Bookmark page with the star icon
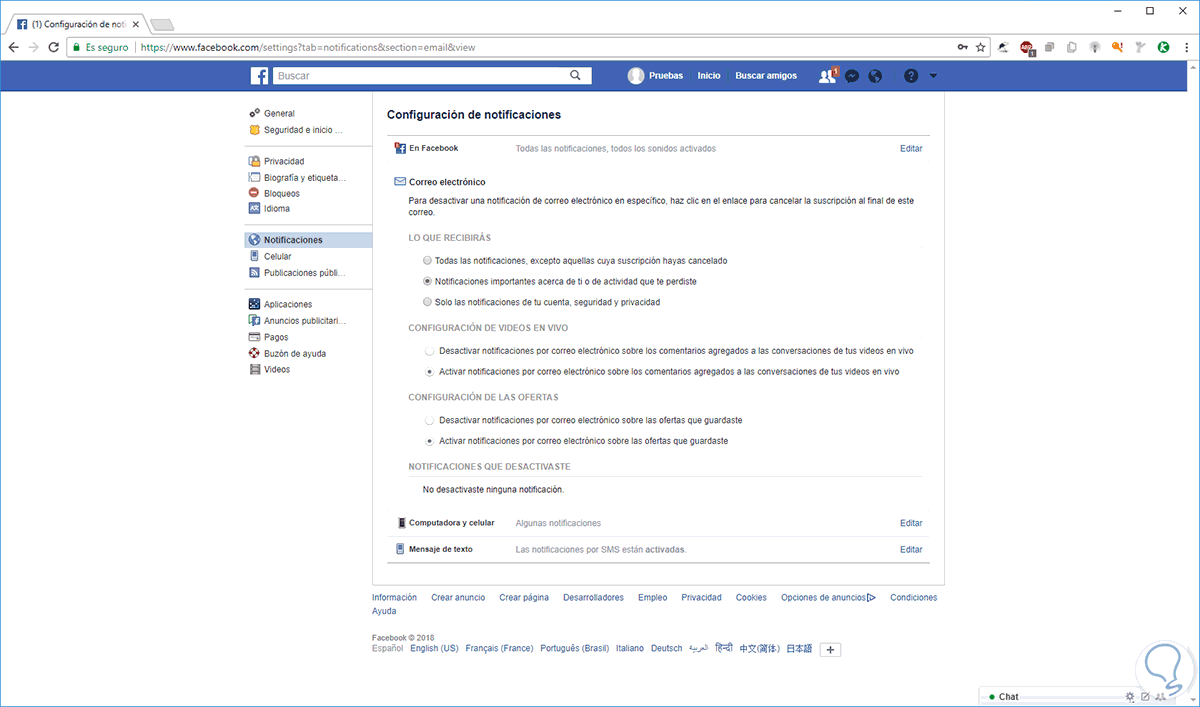Image resolution: width=1200 pixels, height=707 pixels. [x=981, y=47]
